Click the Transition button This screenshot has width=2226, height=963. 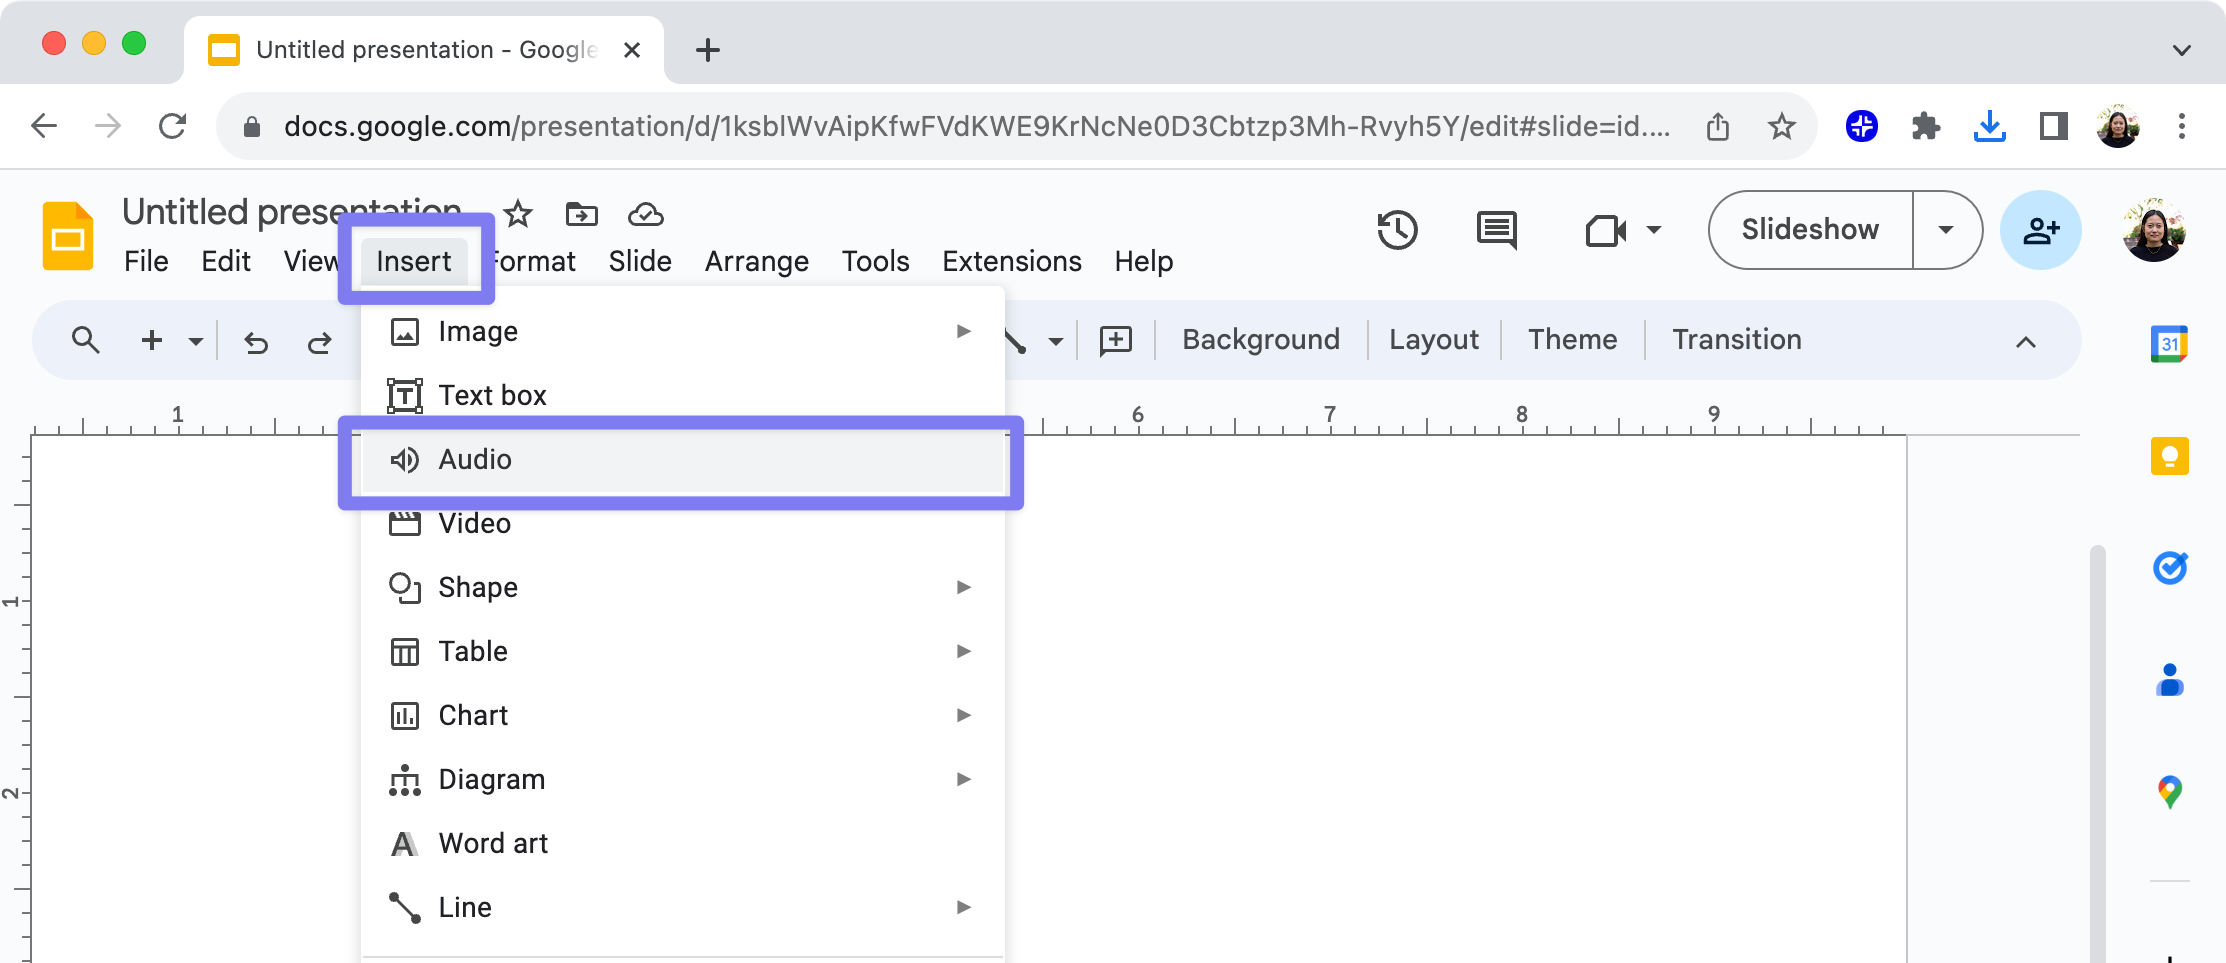[x=1737, y=340]
